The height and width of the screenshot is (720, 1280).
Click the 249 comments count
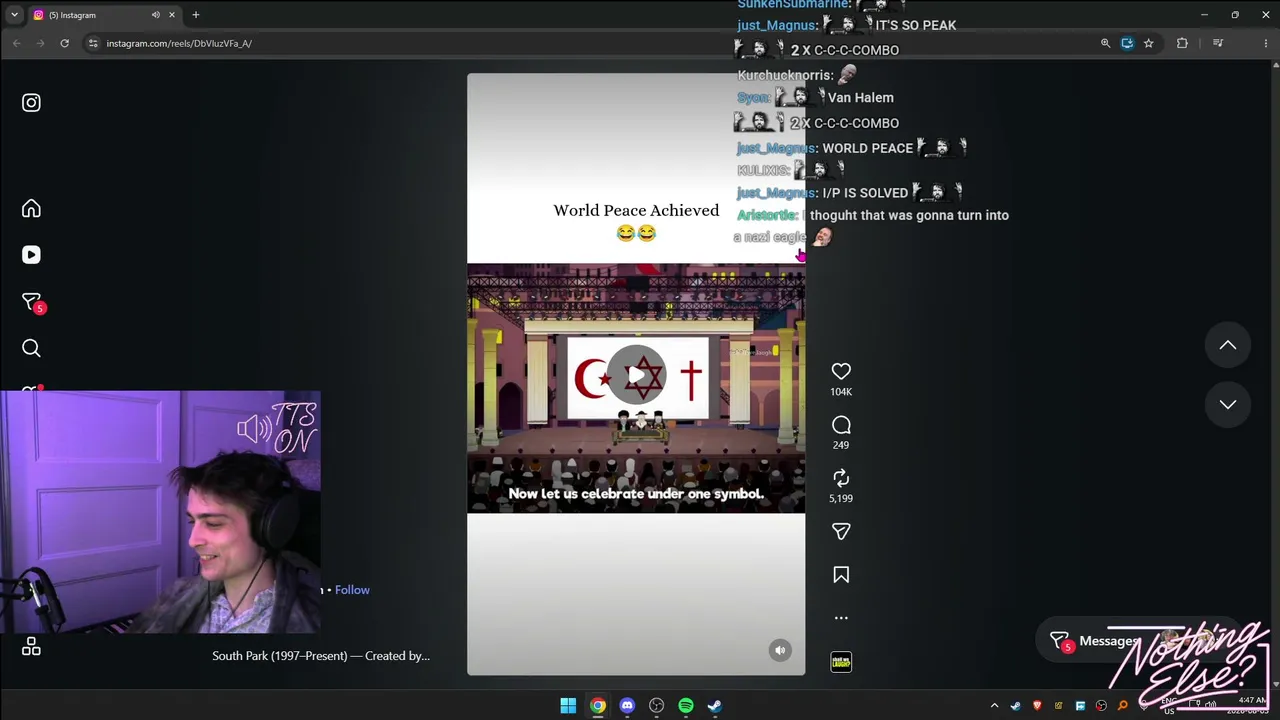841,445
